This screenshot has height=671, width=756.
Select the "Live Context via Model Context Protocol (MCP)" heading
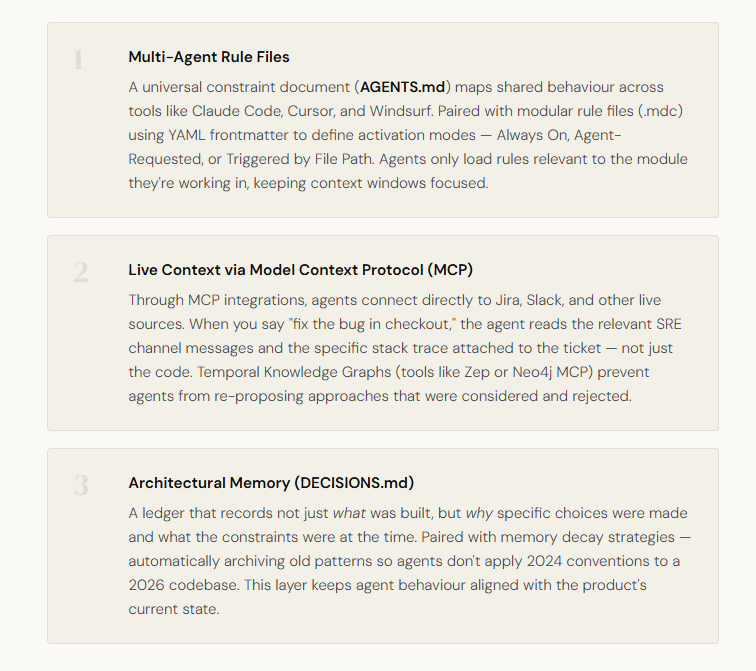point(300,270)
